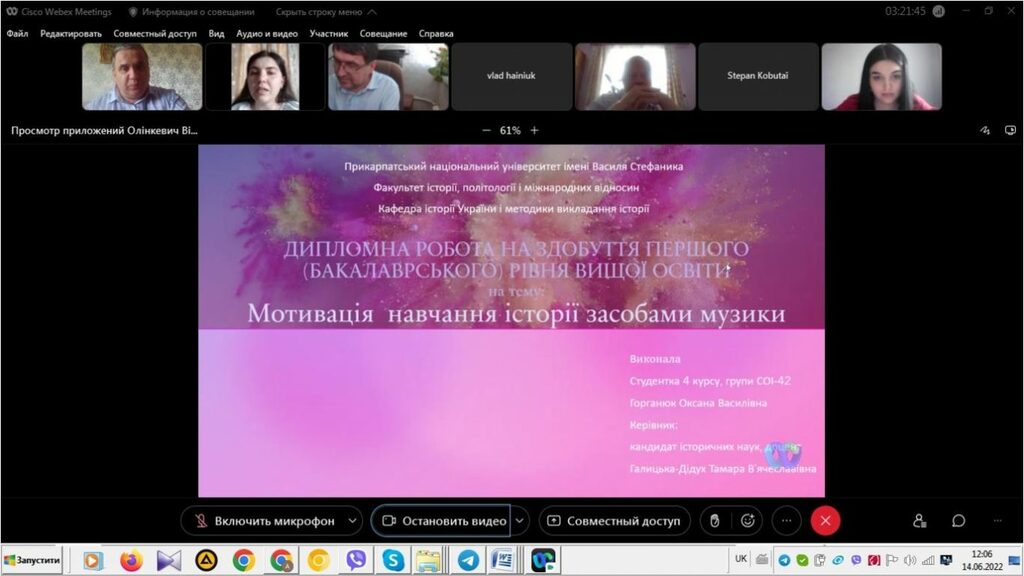Open Viber from the taskbar
1024x576 pixels.
click(x=356, y=560)
